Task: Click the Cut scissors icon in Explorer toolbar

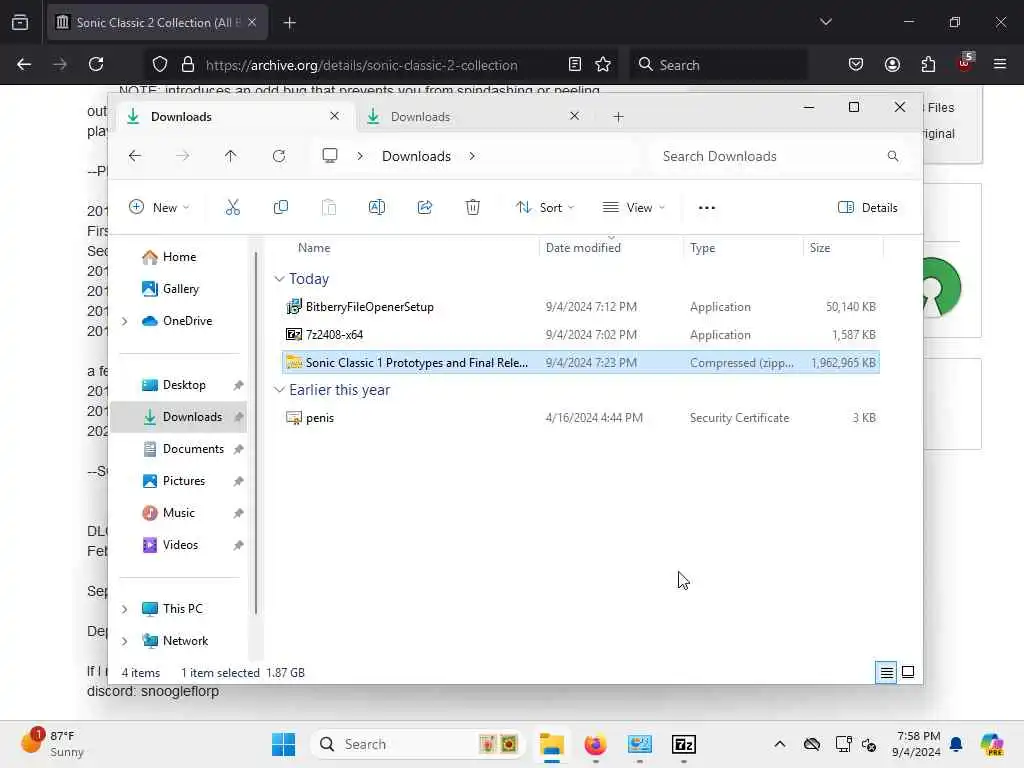Action: coord(232,208)
